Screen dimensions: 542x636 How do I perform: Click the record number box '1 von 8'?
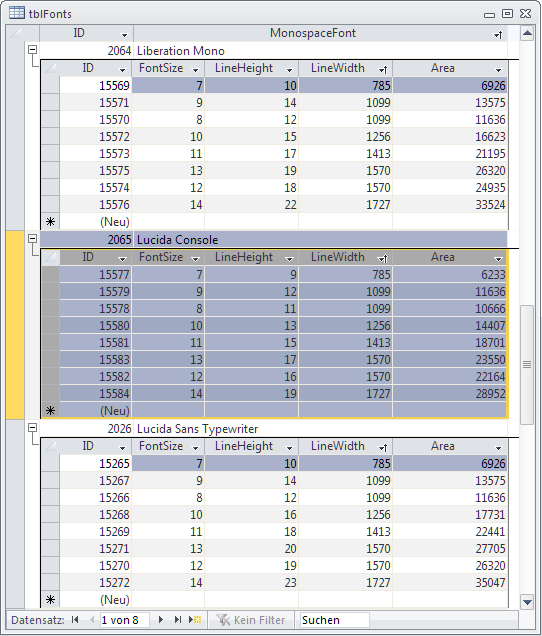(x=125, y=620)
